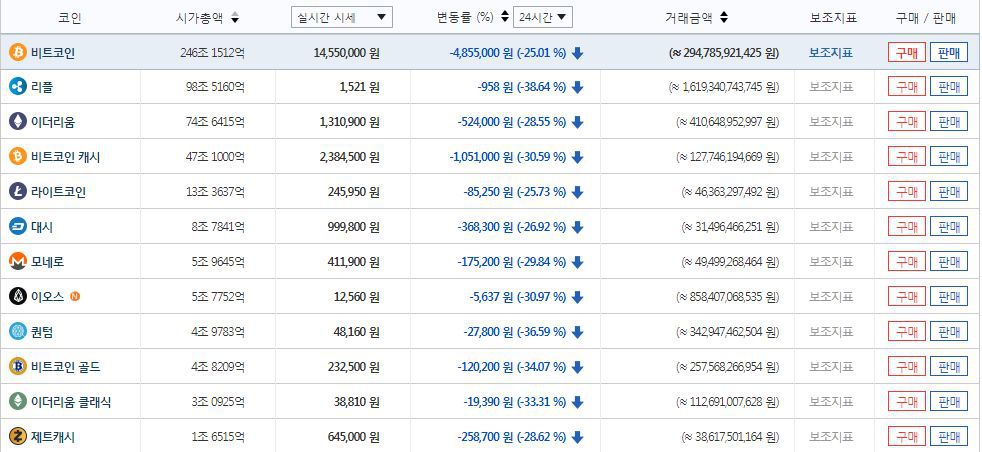Screen dimensions: 982x452
Task: Click the Bitcoin Cash (비트코인 캐시) coin icon
Action: point(18,157)
